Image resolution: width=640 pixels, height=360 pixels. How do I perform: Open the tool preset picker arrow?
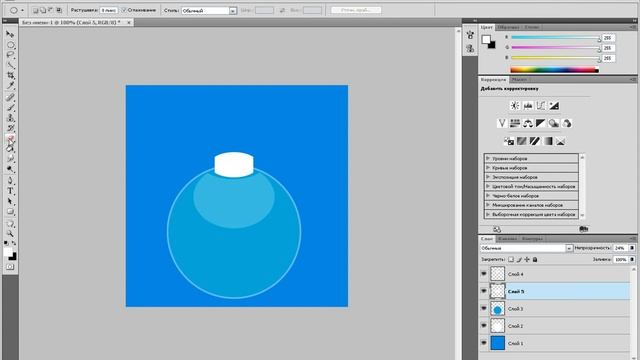[x=22, y=10]
